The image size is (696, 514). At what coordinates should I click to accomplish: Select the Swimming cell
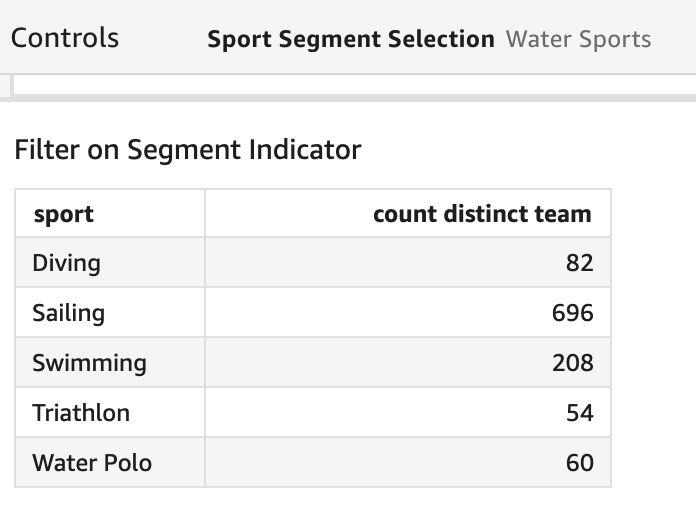coord(89,363)
